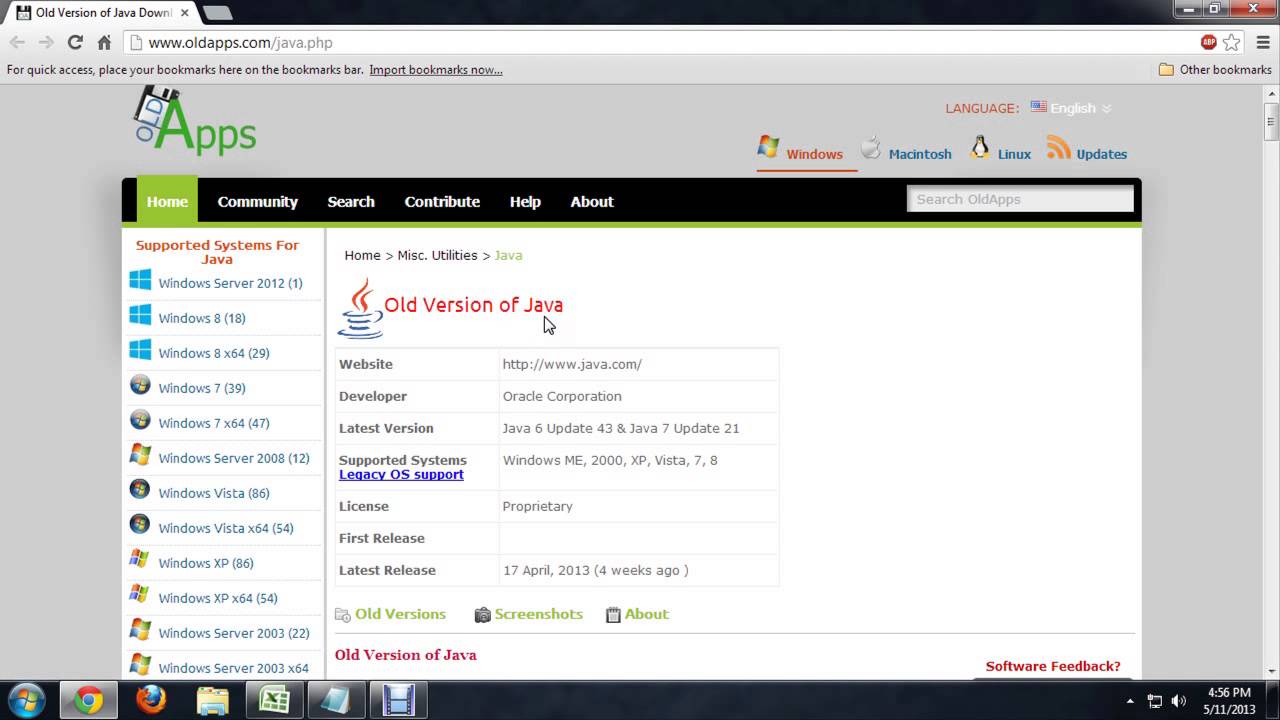The image size is (1280, 720).
Task: Open Firefox from the taskbar
Action: click(x=151, y=700)
